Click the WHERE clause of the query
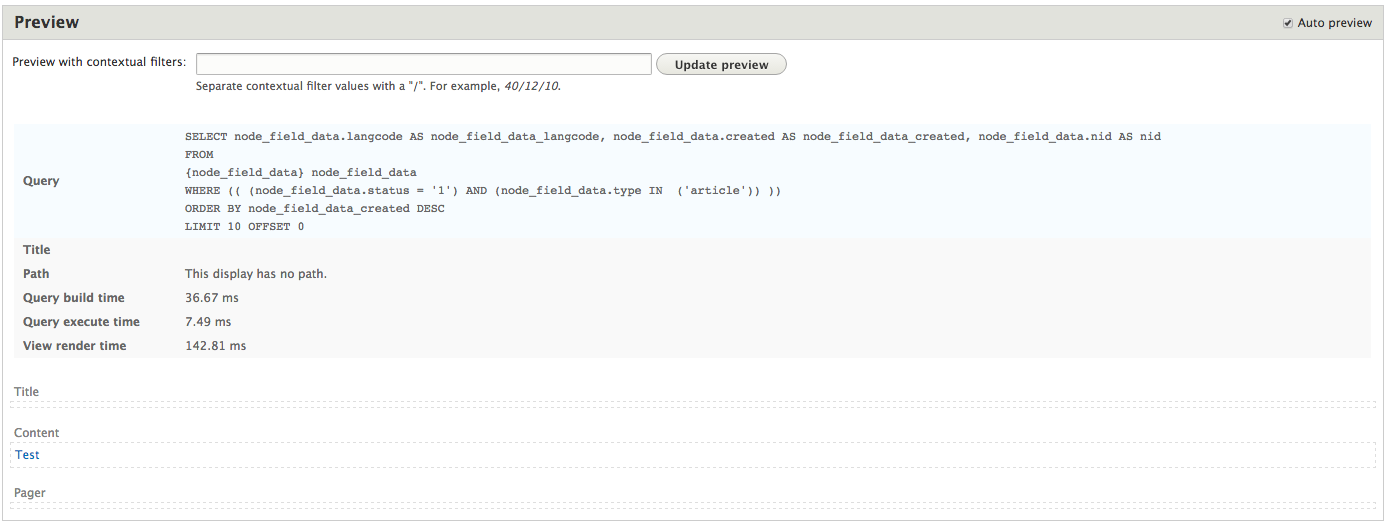The height and width of the screenshot is (529, 1392). click(x=482, y=190)
